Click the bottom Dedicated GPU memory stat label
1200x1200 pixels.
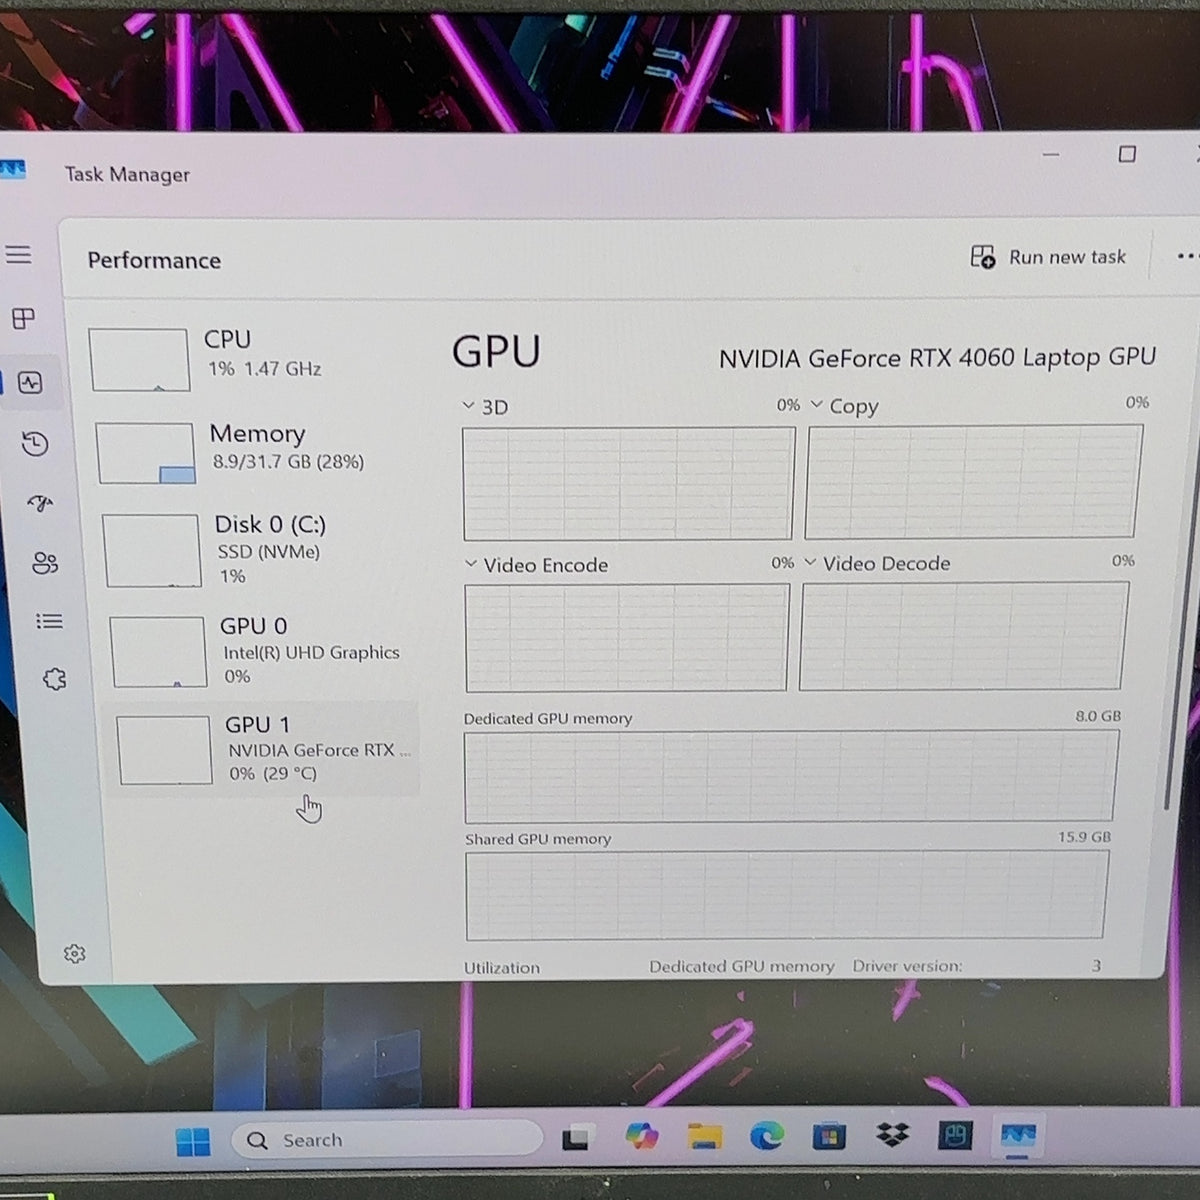741,966
